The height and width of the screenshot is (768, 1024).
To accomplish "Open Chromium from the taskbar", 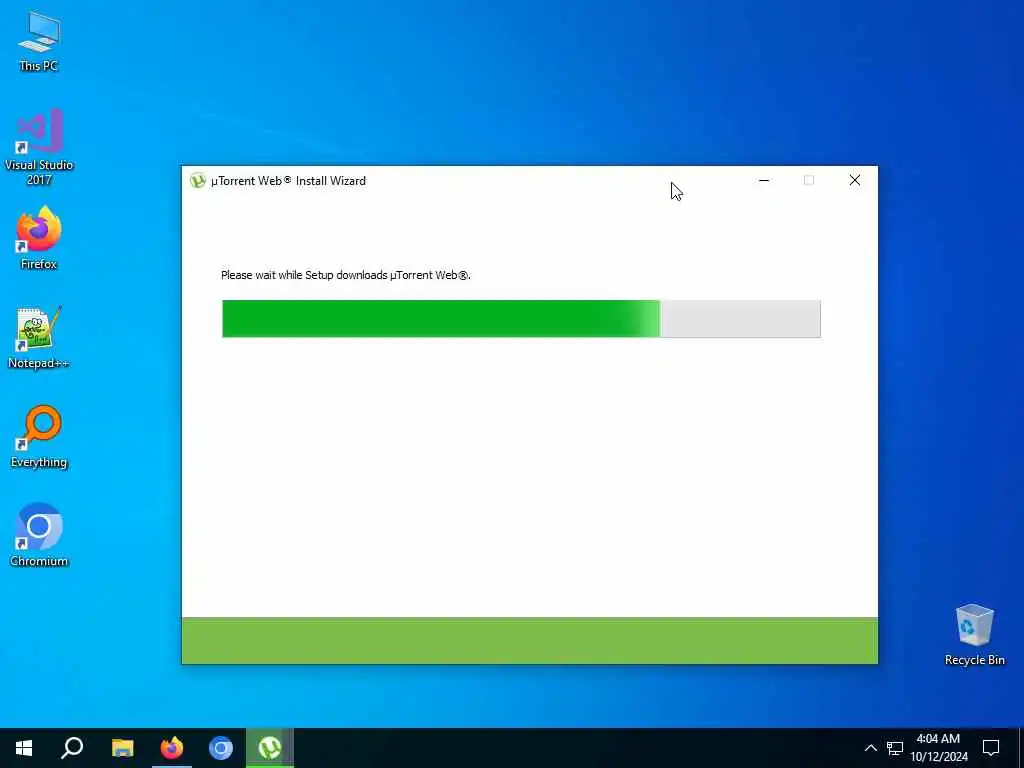I will click(221, 748).
